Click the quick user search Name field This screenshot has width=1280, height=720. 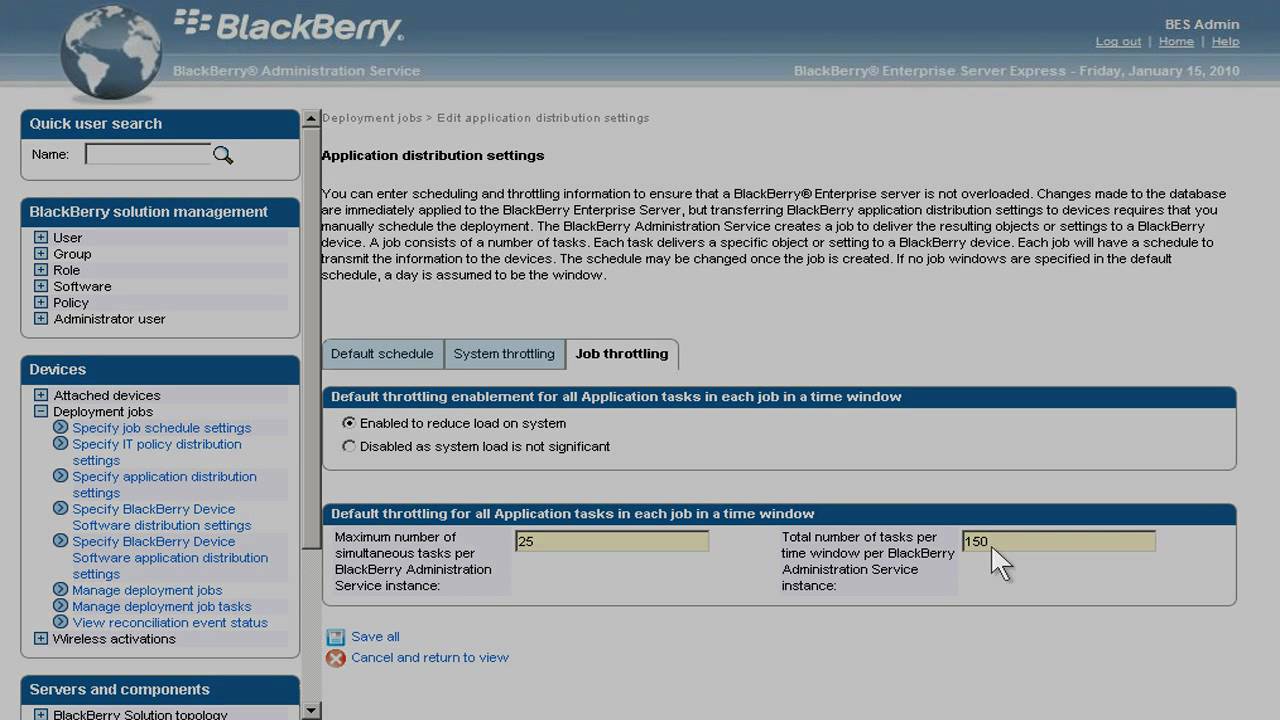(148, 154)
